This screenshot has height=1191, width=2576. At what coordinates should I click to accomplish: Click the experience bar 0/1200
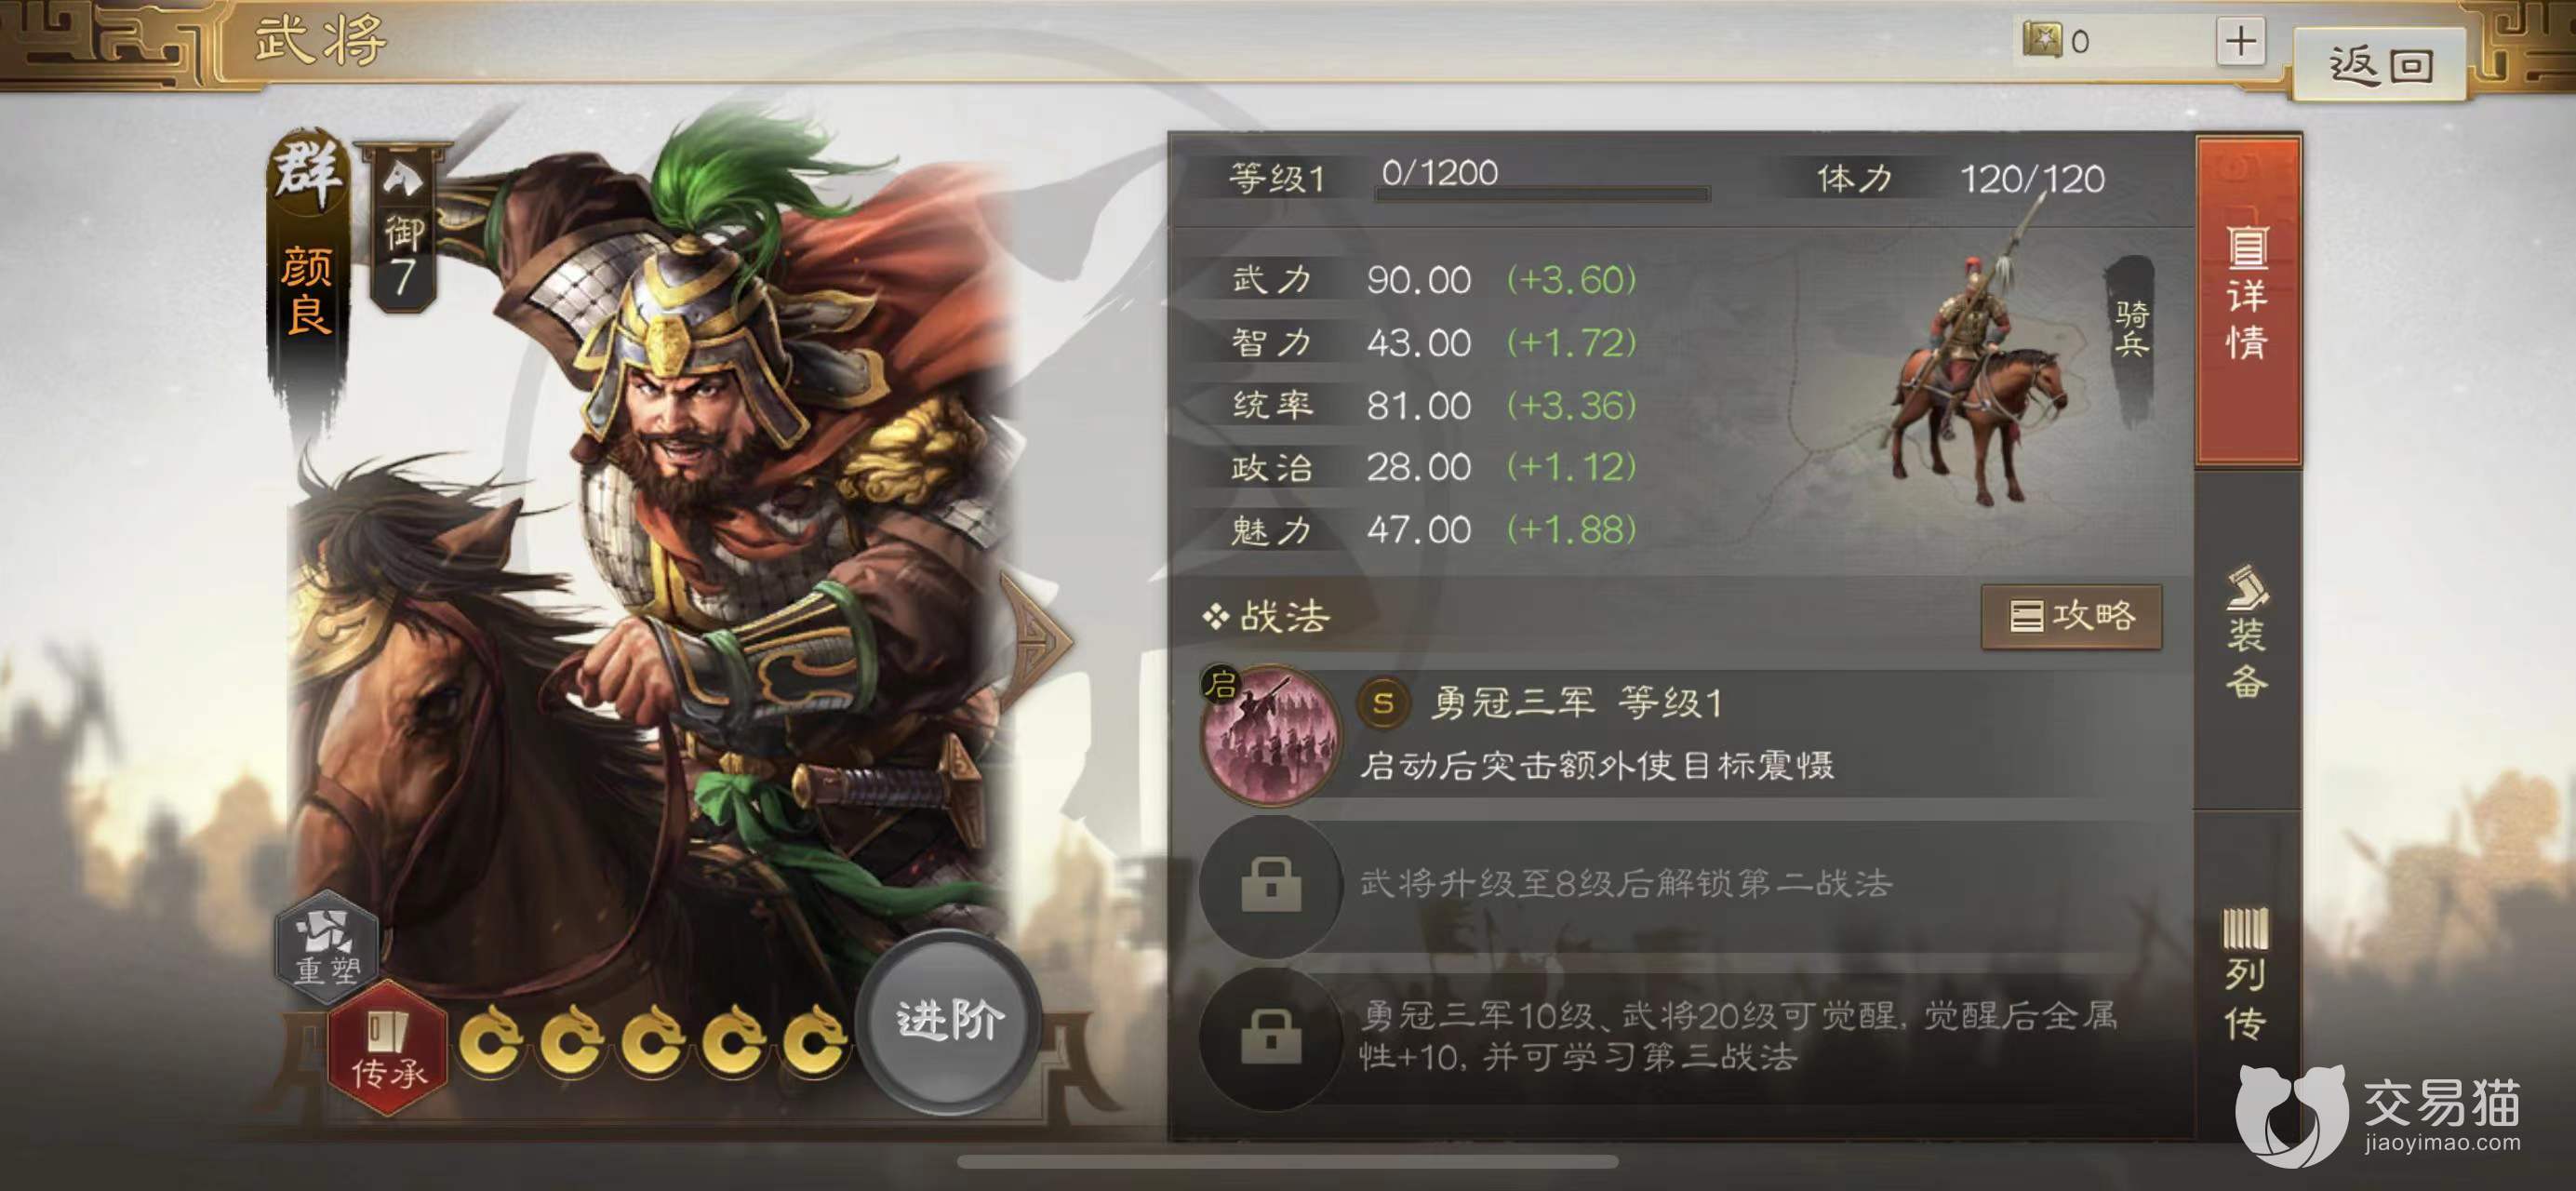[x=1541, y=180]
